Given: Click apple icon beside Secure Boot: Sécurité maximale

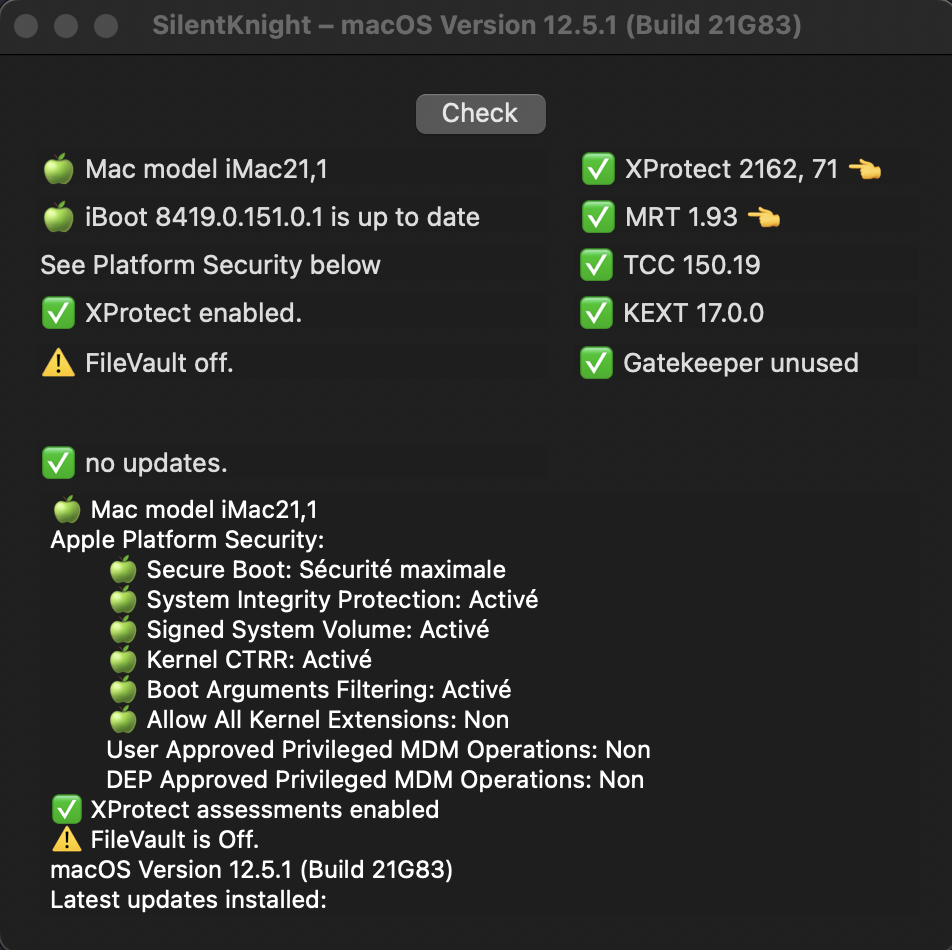Looking at the screenshot, I should (123, 569).
